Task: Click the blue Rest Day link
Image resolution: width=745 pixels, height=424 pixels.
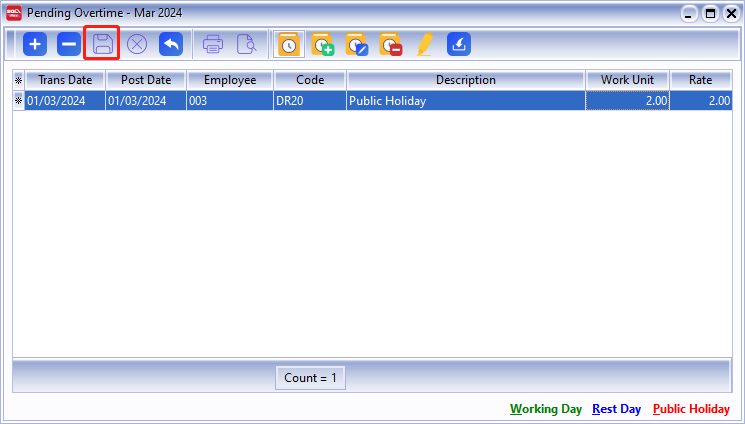Action: (x=616, y=409)
